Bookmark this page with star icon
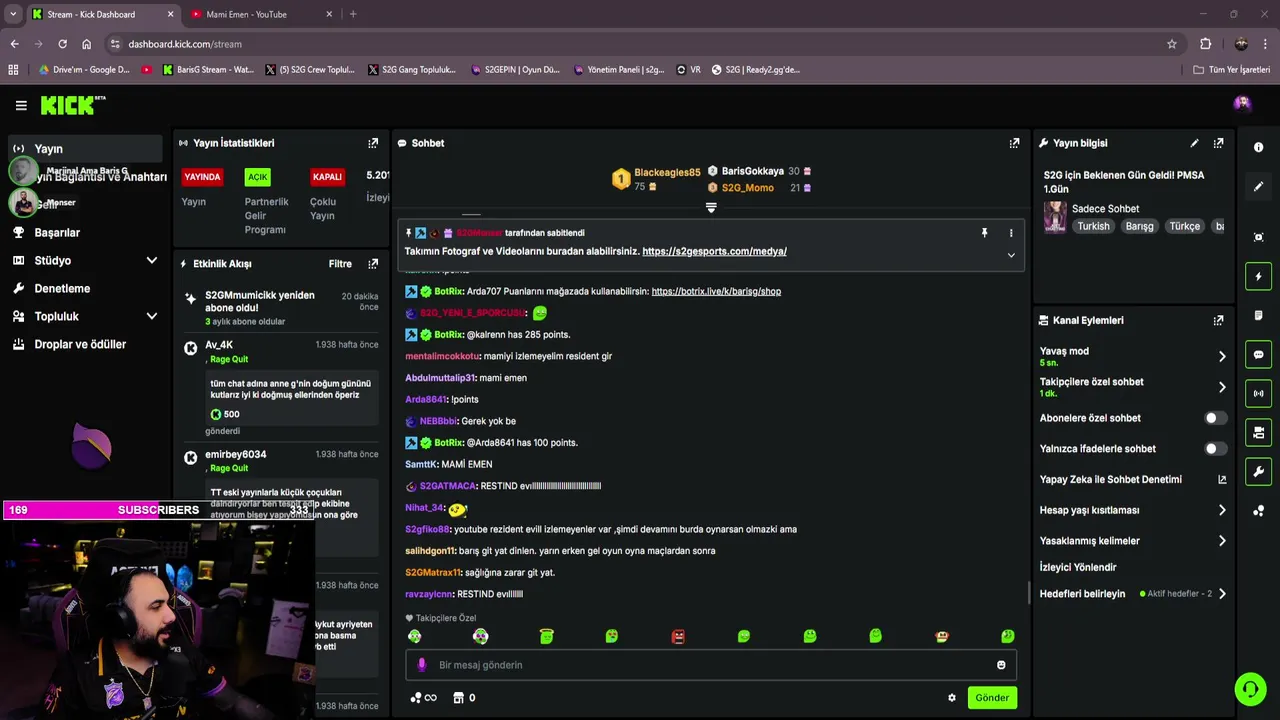The image size is (1280, 720). point(1172,44)
